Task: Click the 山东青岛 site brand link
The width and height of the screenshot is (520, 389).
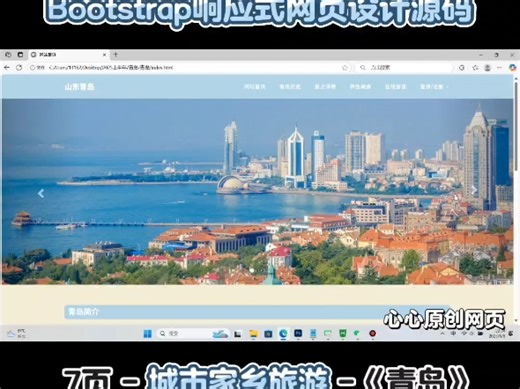Action: [x=79, y=87]
